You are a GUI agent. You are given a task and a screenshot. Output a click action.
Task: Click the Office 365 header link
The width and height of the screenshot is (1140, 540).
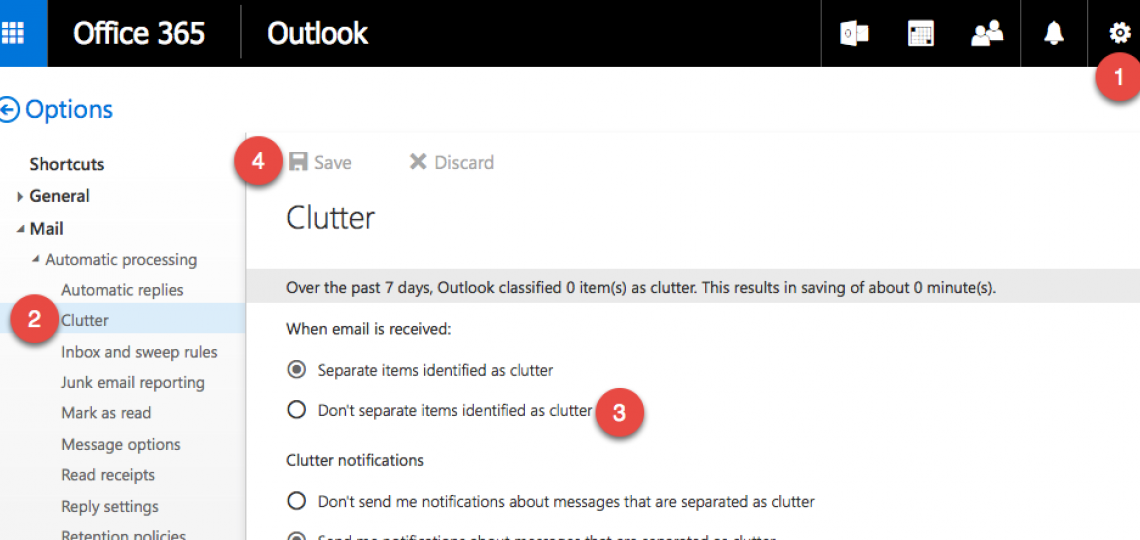(139, 33)
